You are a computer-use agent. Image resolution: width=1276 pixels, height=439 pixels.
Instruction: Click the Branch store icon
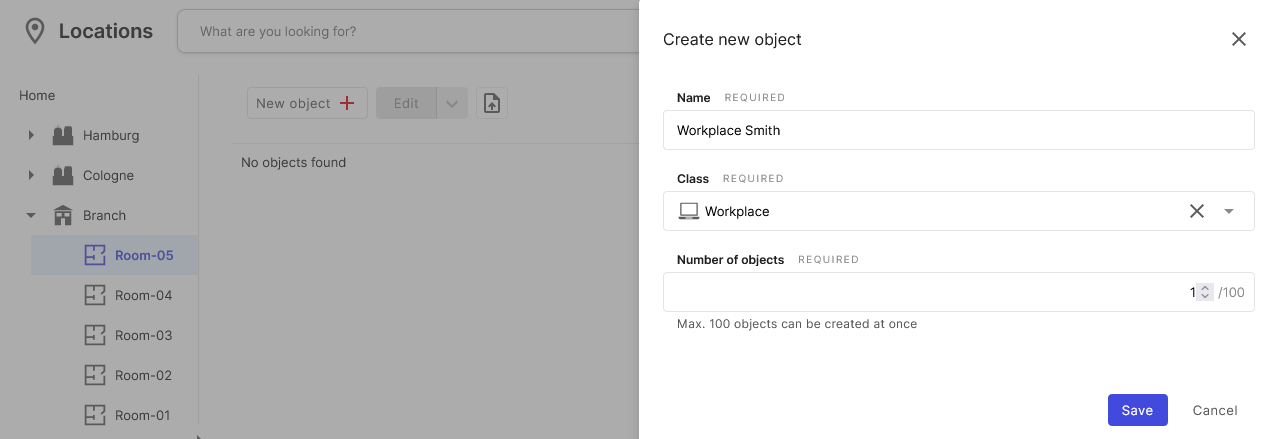click(63, 215)
